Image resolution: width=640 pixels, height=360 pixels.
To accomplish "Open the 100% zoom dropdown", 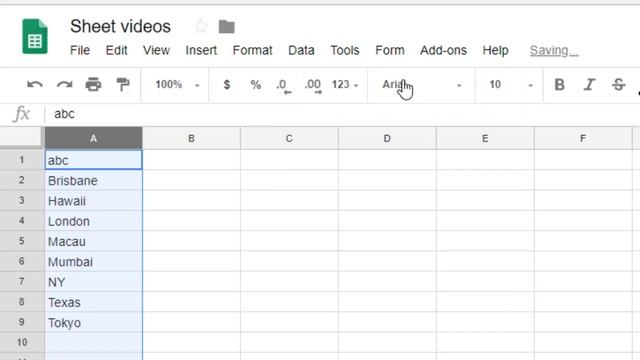I will (x=177, y=84).
